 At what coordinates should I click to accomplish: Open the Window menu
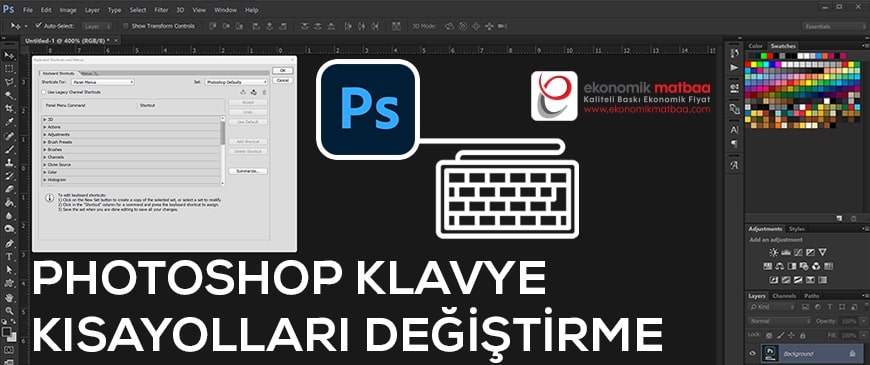(x=225, y=10)
